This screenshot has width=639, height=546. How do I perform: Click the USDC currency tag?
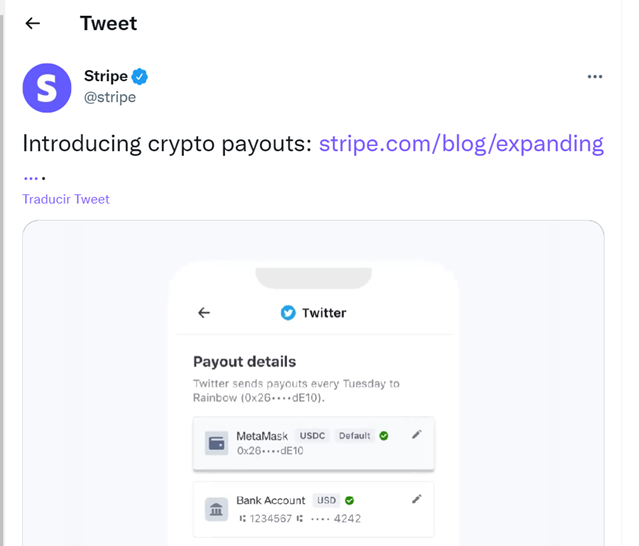[312, 436]
